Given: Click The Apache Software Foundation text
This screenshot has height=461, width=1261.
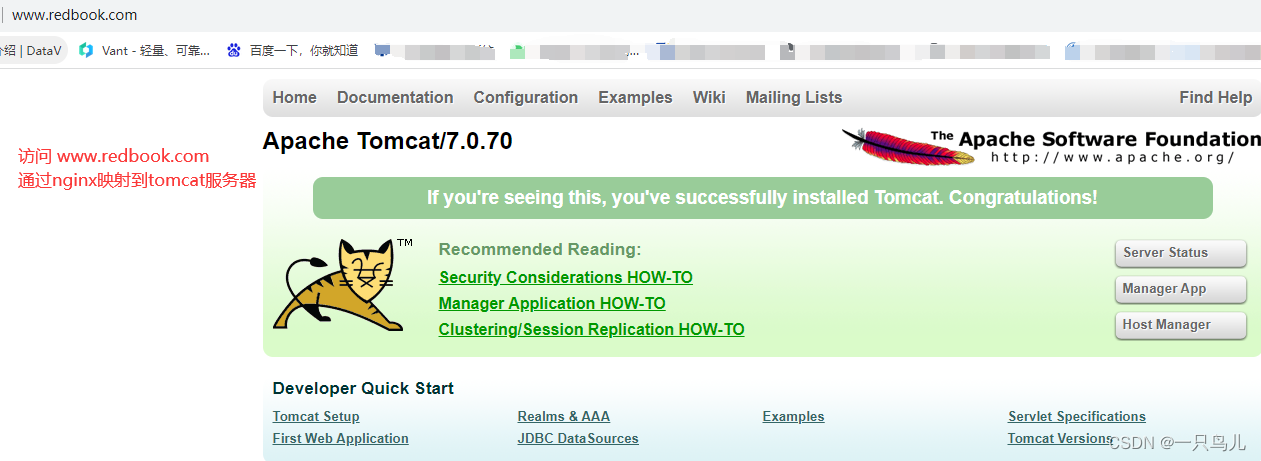Looking at the screenshot, I should tap(1095, 139).
